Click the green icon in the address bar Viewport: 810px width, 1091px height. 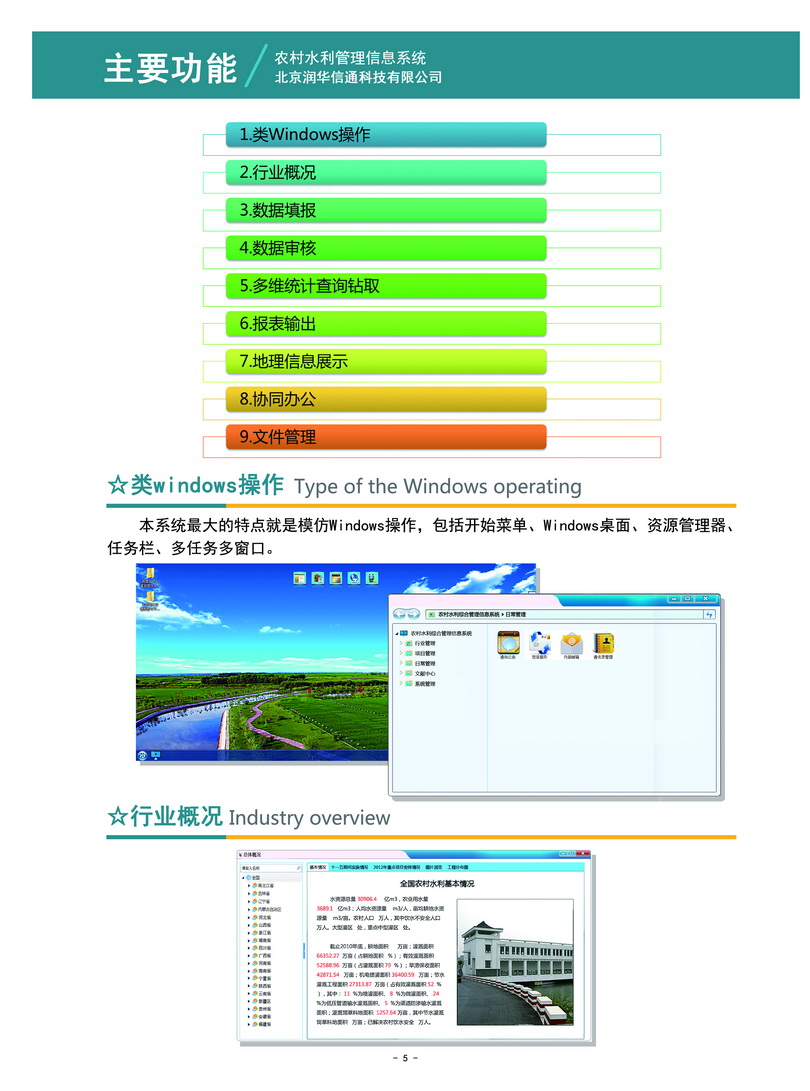pyautogui.click(x=431, y=614)
